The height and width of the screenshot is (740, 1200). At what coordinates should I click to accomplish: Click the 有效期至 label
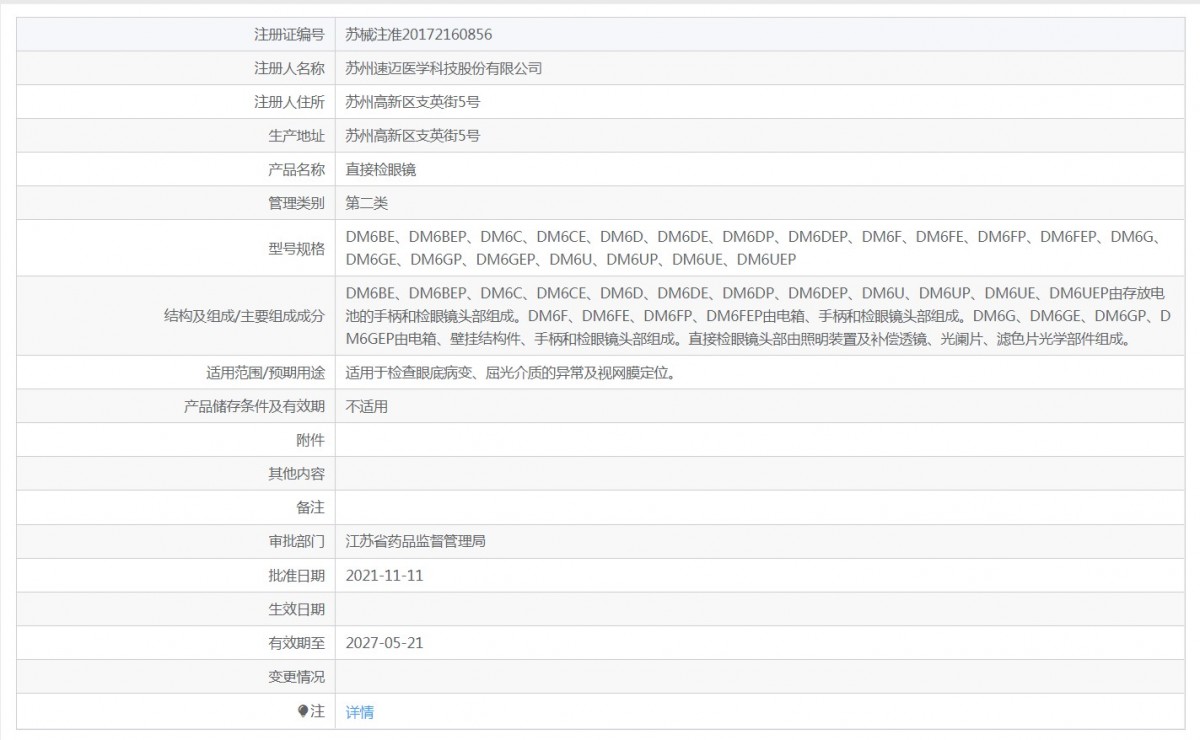coord(297,643)
